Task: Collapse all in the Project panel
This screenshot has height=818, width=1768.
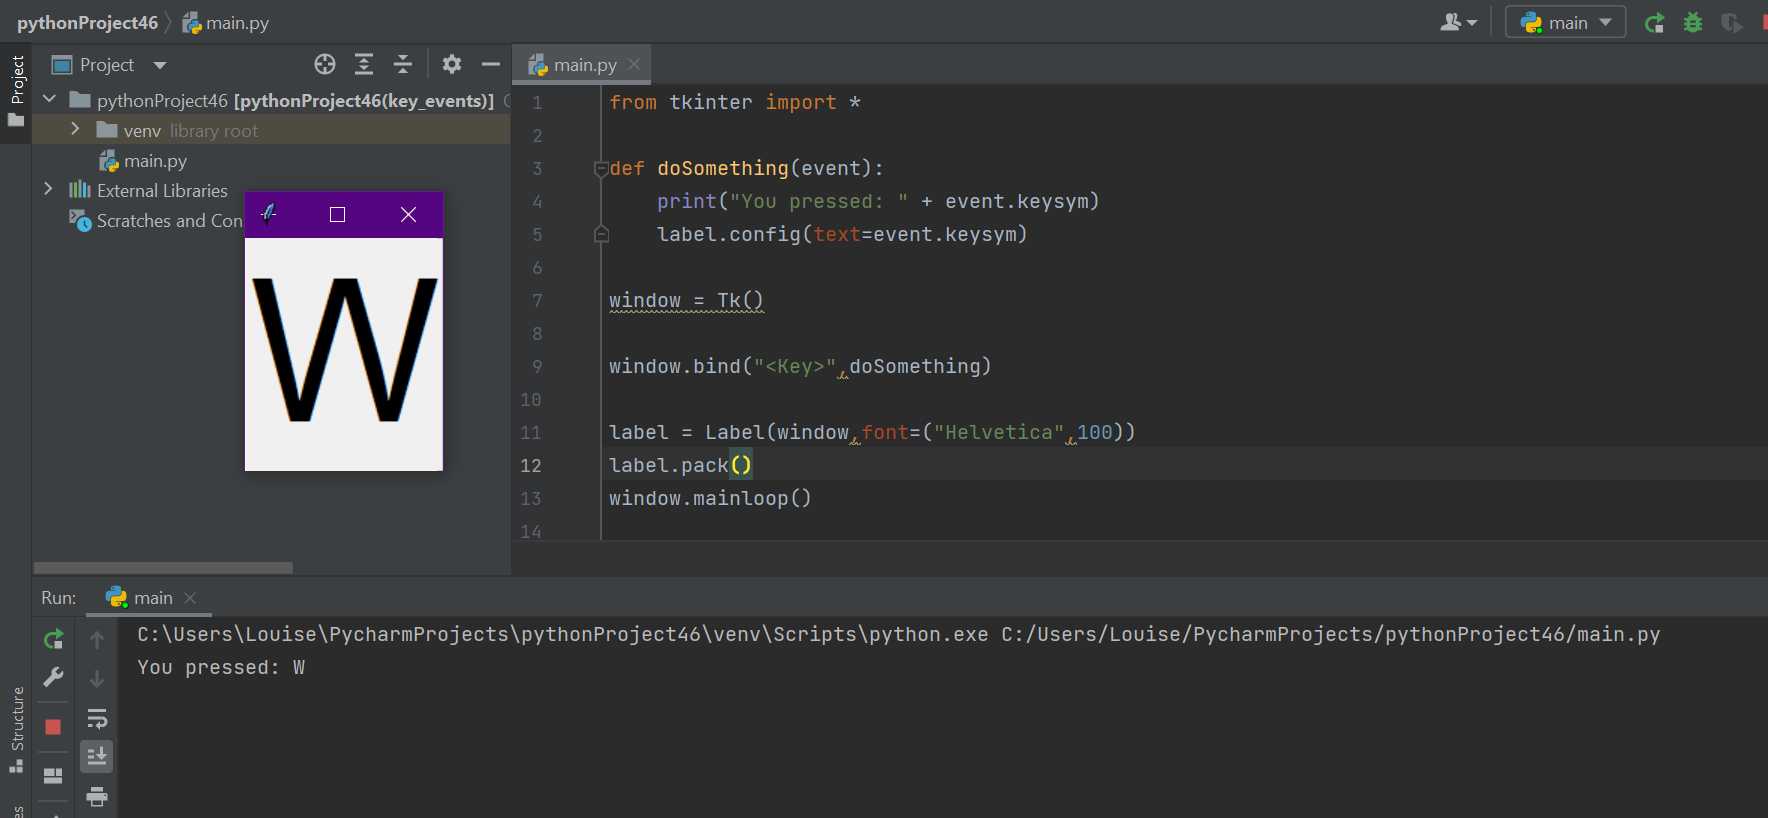Action: click(403, 65)
